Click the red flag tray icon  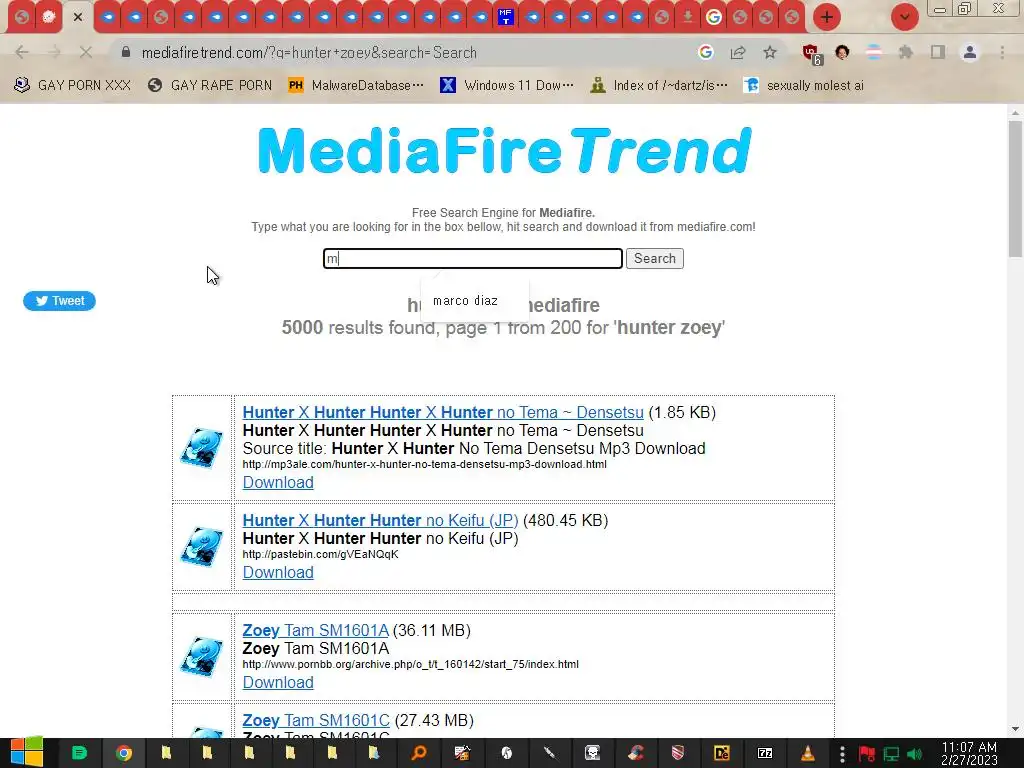coord(867,754)
